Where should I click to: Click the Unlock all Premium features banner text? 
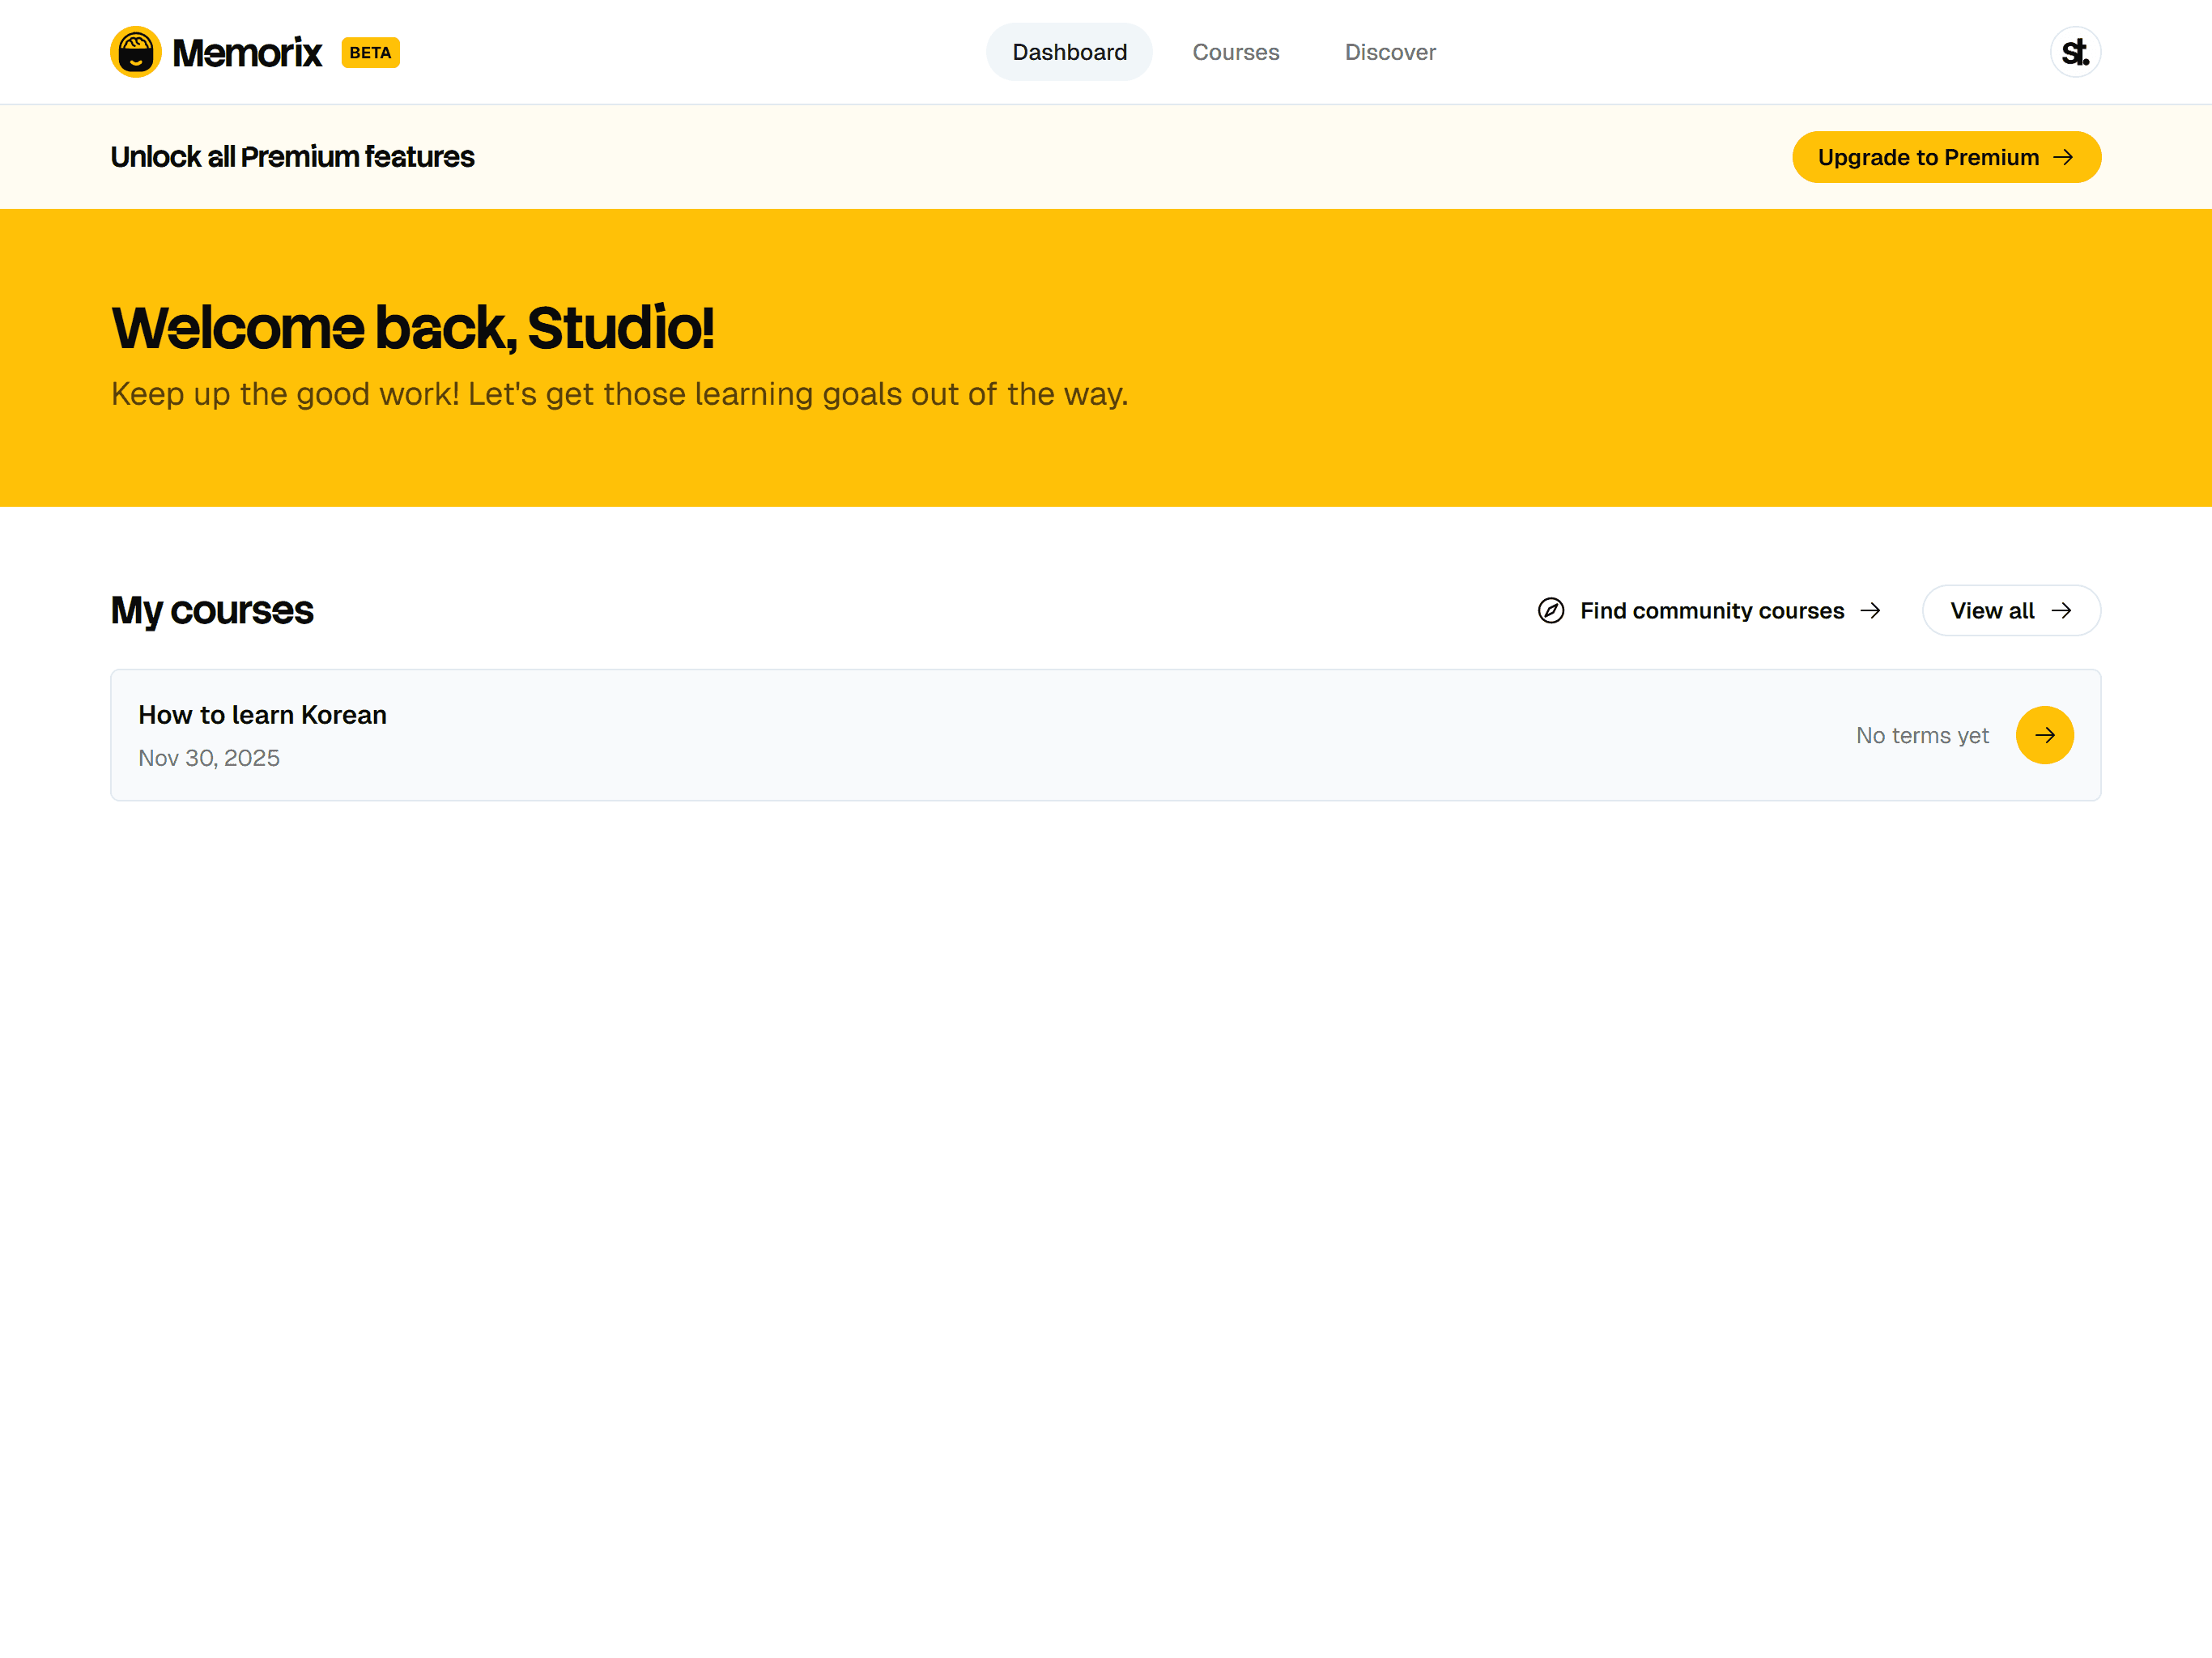292,157
